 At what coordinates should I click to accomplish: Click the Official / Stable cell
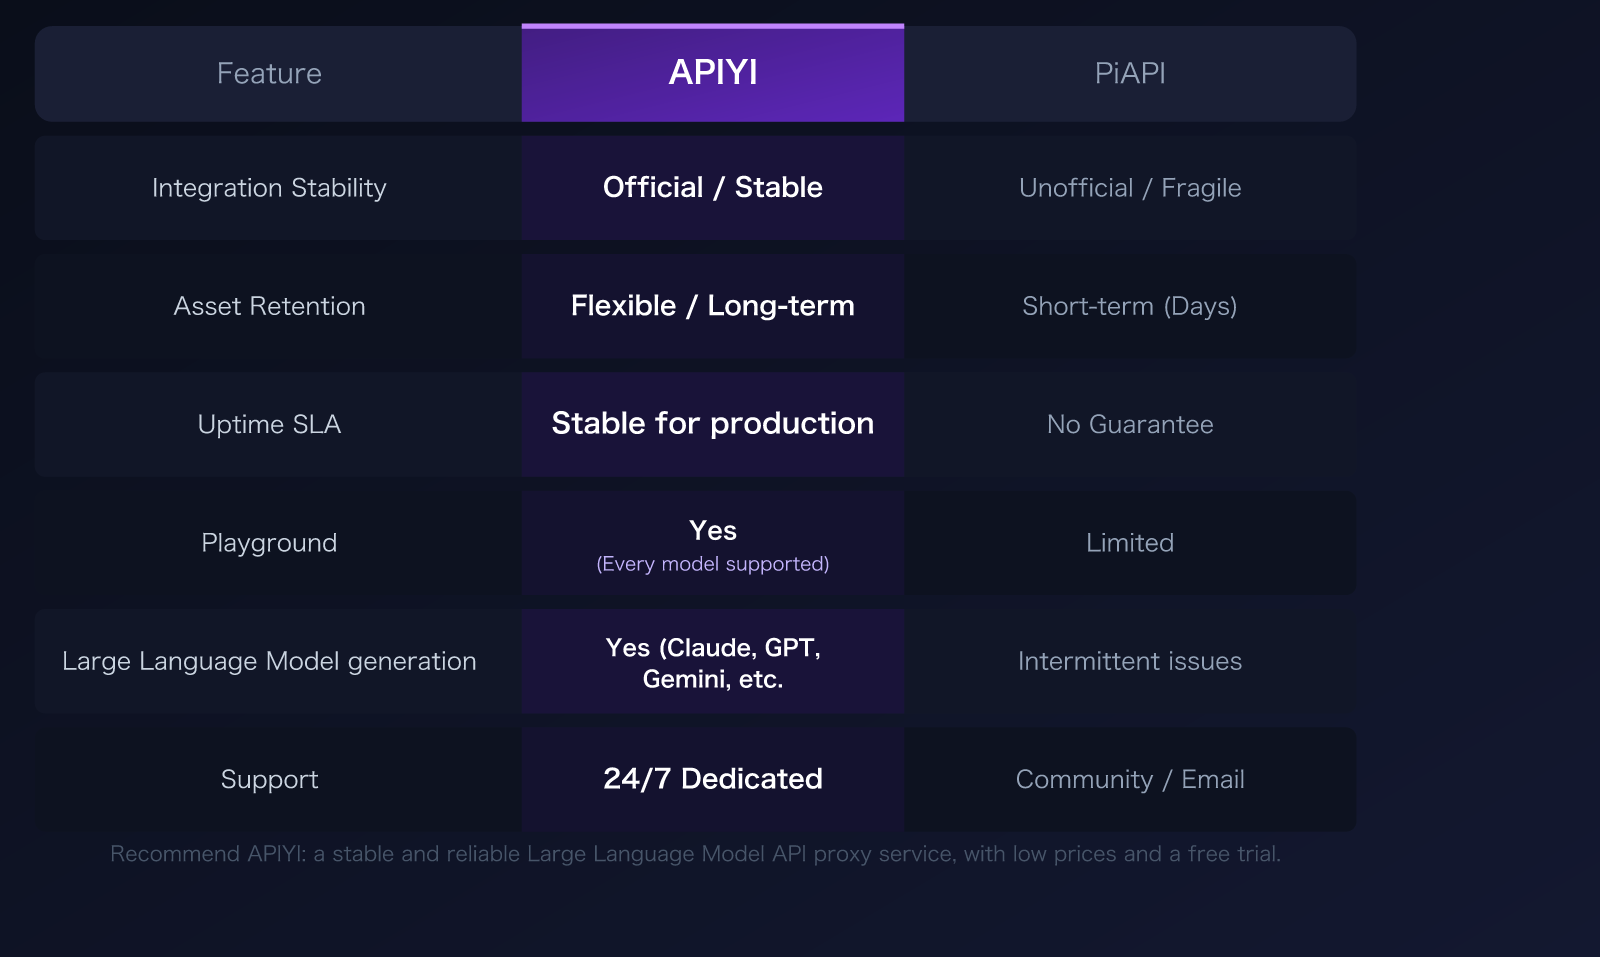tap(712, 187)
